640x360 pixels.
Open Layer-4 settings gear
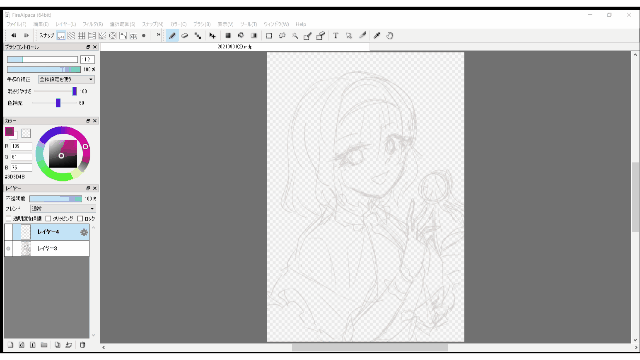click(84, 232)
